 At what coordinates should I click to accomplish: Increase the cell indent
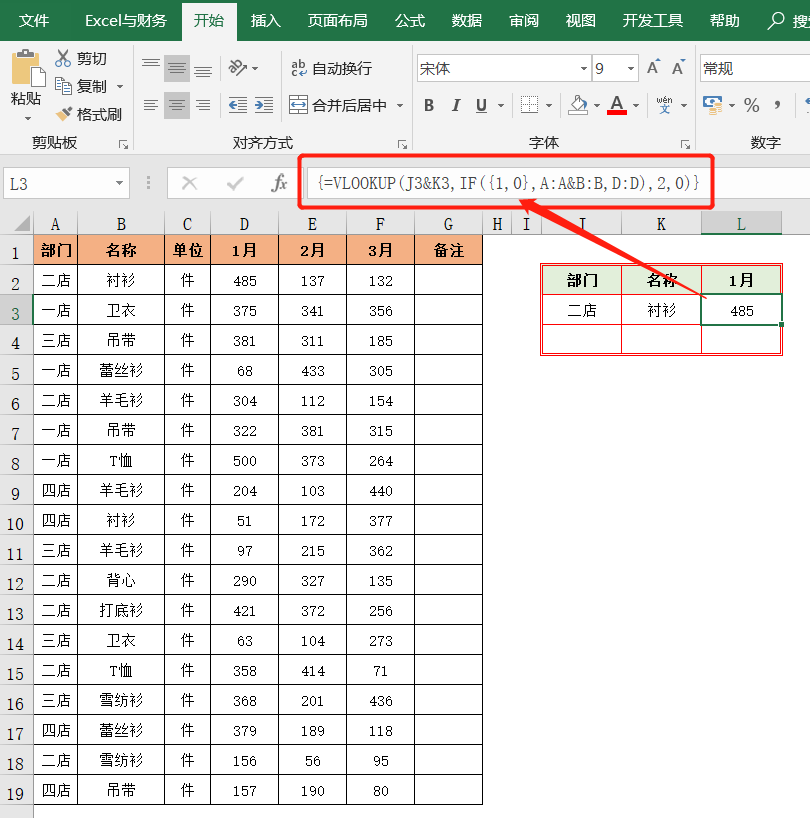coord(264,105)
